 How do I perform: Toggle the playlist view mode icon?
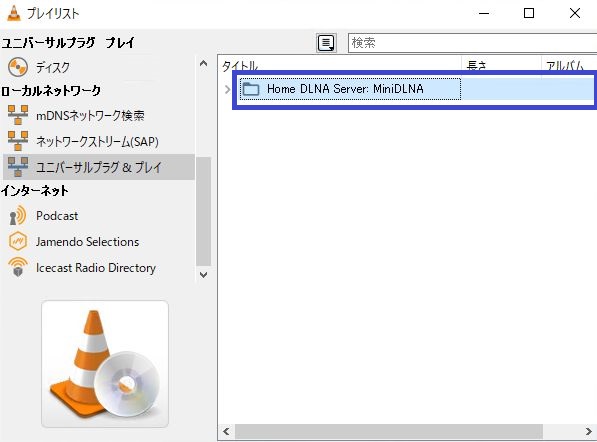[326, 43]
